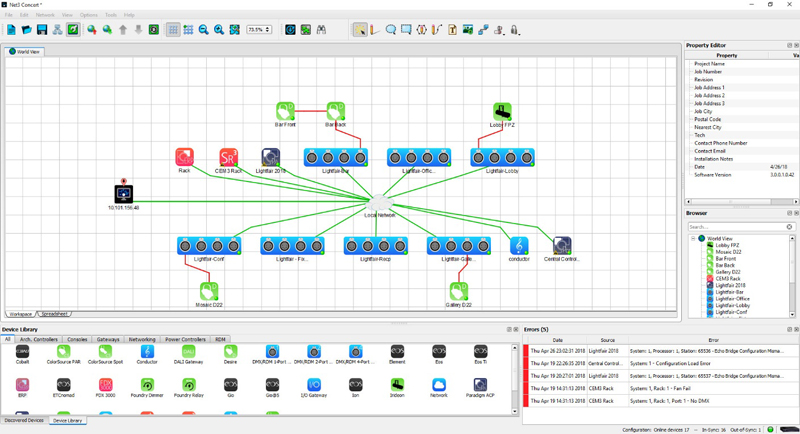The width and height of the screenshot is (800, 434).
Task: Click the binoculars search icon
Action: point(321,30)
